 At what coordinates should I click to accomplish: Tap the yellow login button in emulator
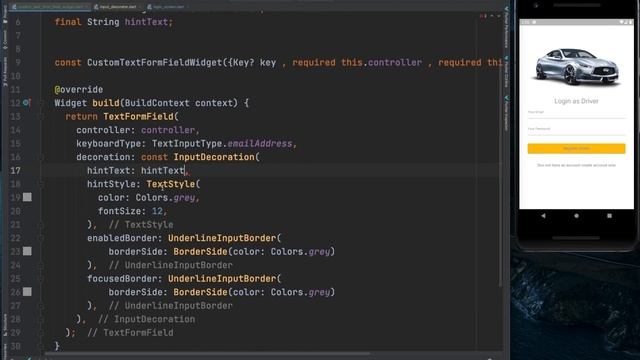point(576,149)
